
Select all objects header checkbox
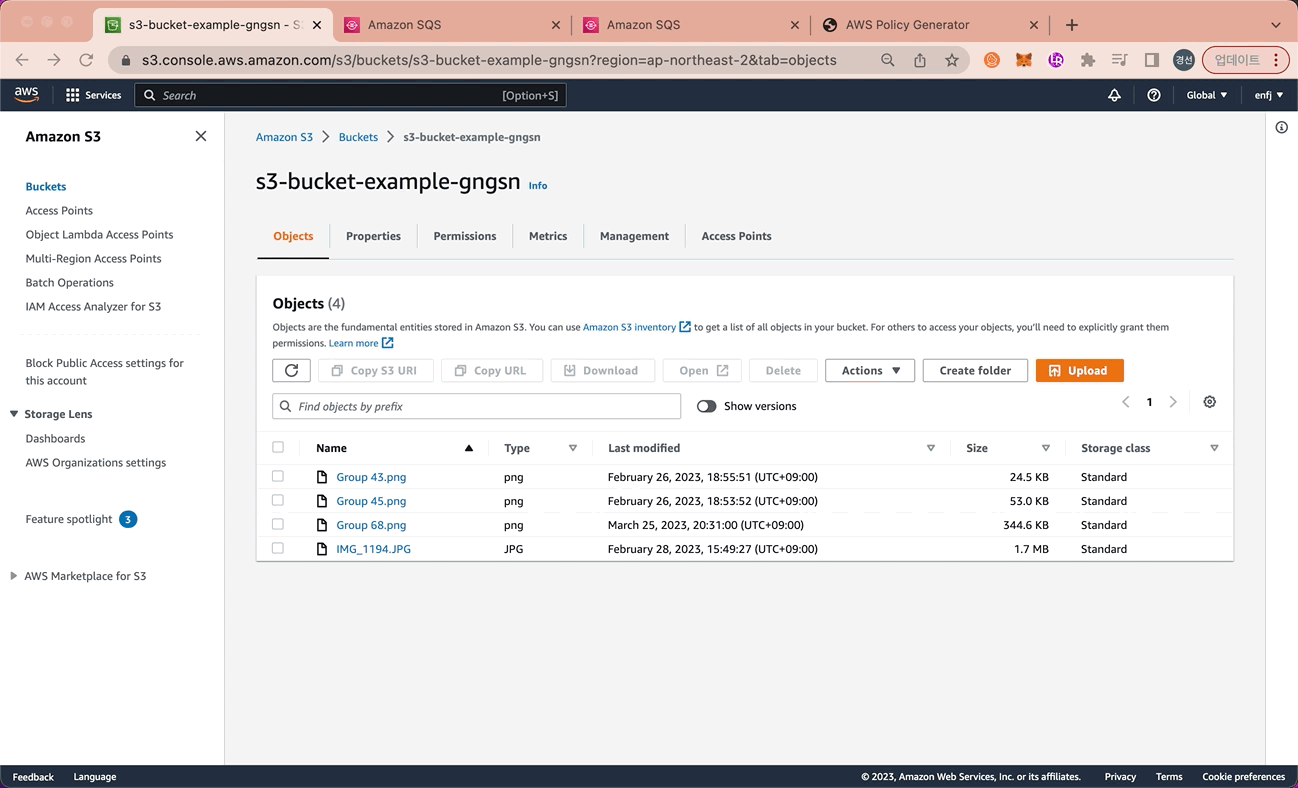278,447
